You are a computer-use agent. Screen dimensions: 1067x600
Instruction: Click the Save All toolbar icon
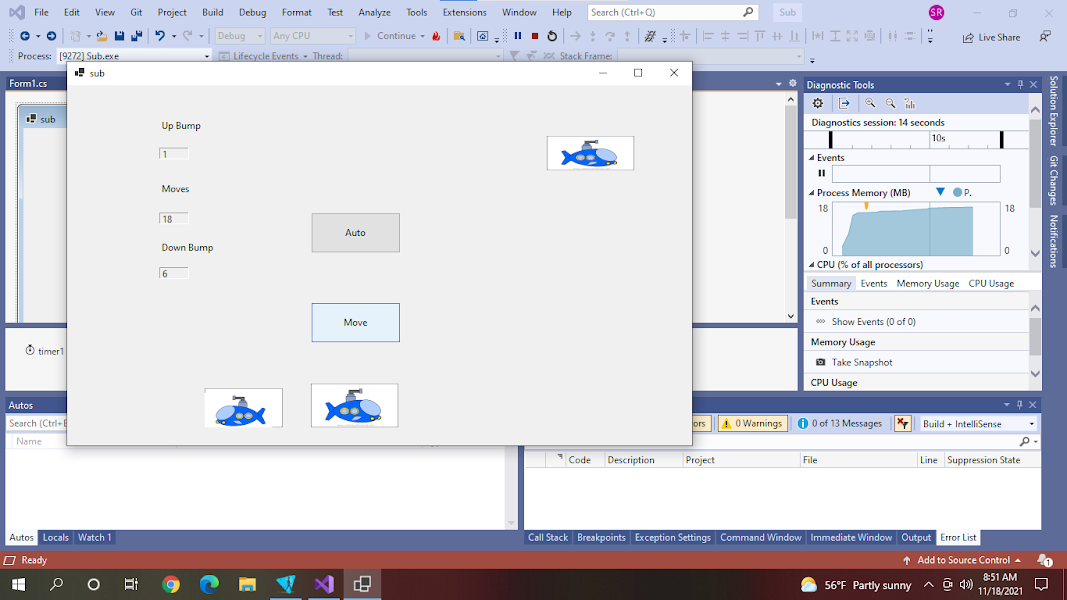(136, 36)
